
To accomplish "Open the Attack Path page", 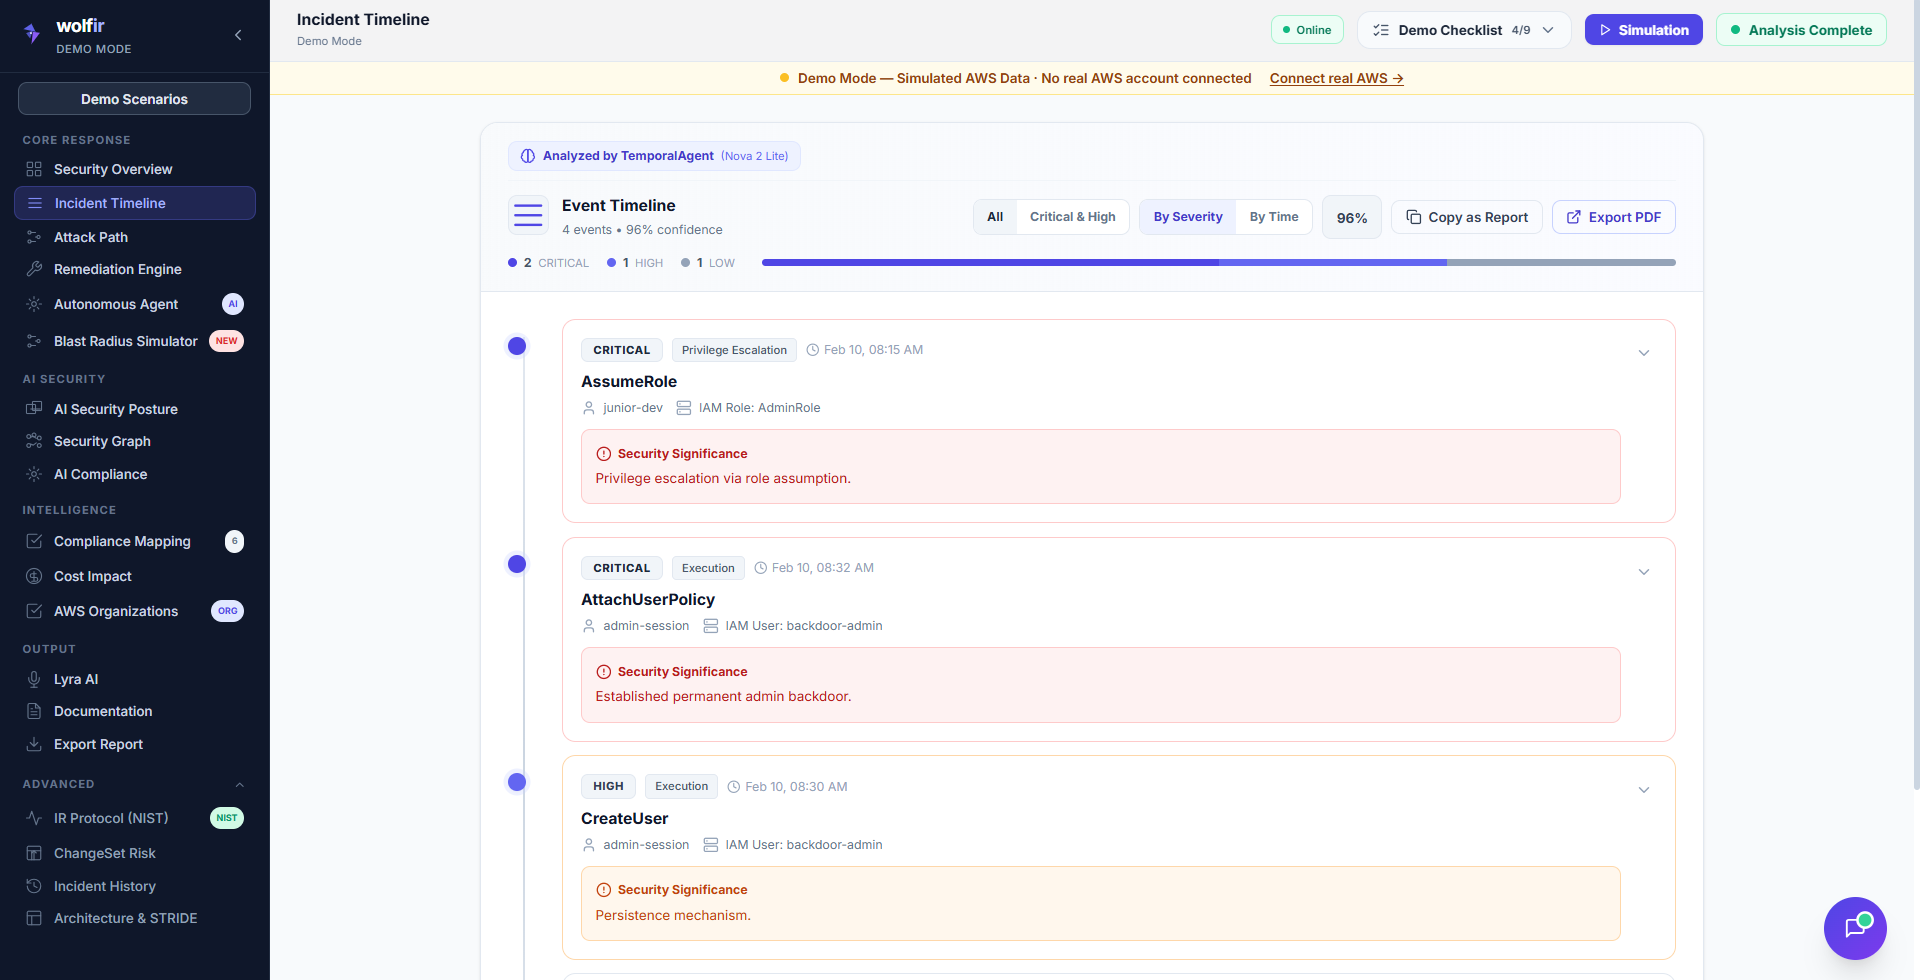I will pos(135,237).
